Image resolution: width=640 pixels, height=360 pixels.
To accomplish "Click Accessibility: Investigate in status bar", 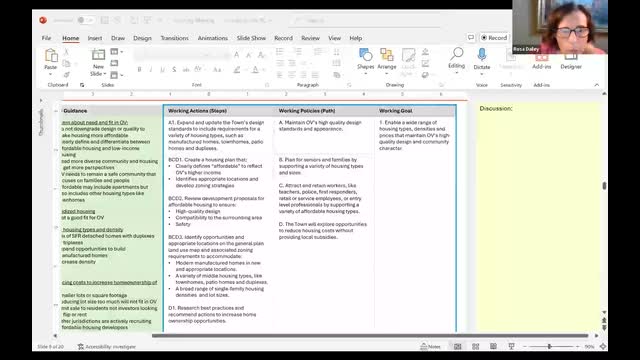I will click(107, 347).
